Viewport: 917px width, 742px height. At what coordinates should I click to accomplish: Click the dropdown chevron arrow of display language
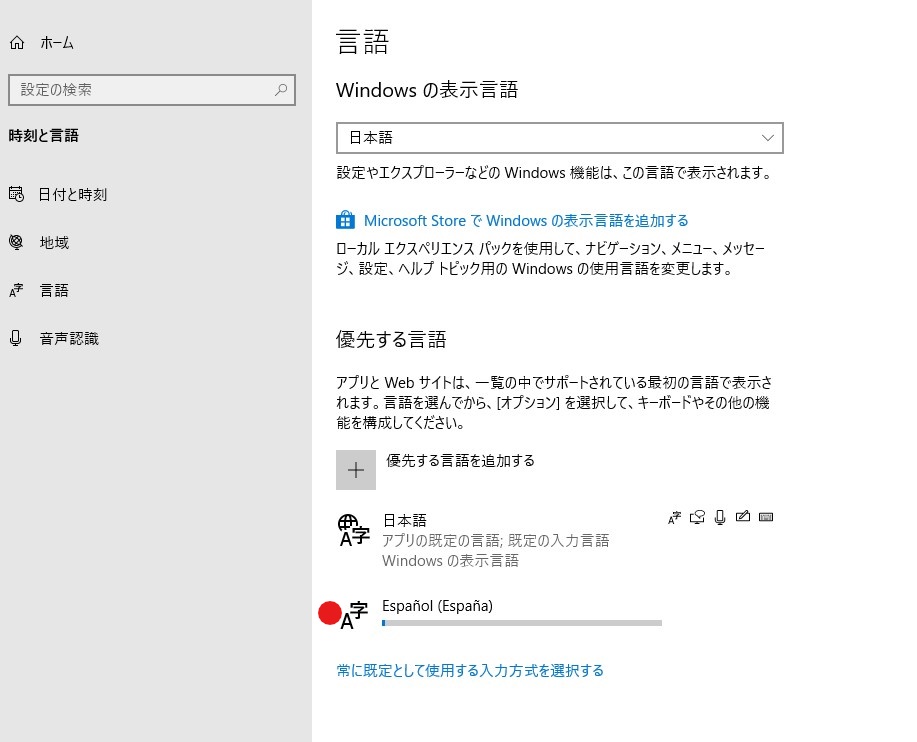[767, 138]
